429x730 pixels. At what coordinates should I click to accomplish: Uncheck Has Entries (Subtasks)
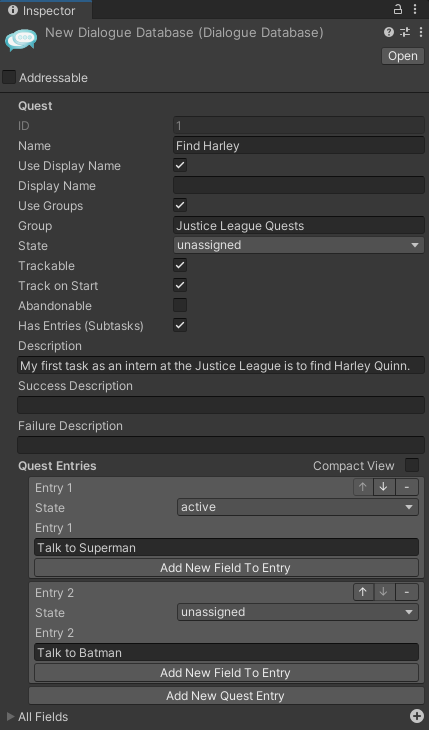click(180, 325)
